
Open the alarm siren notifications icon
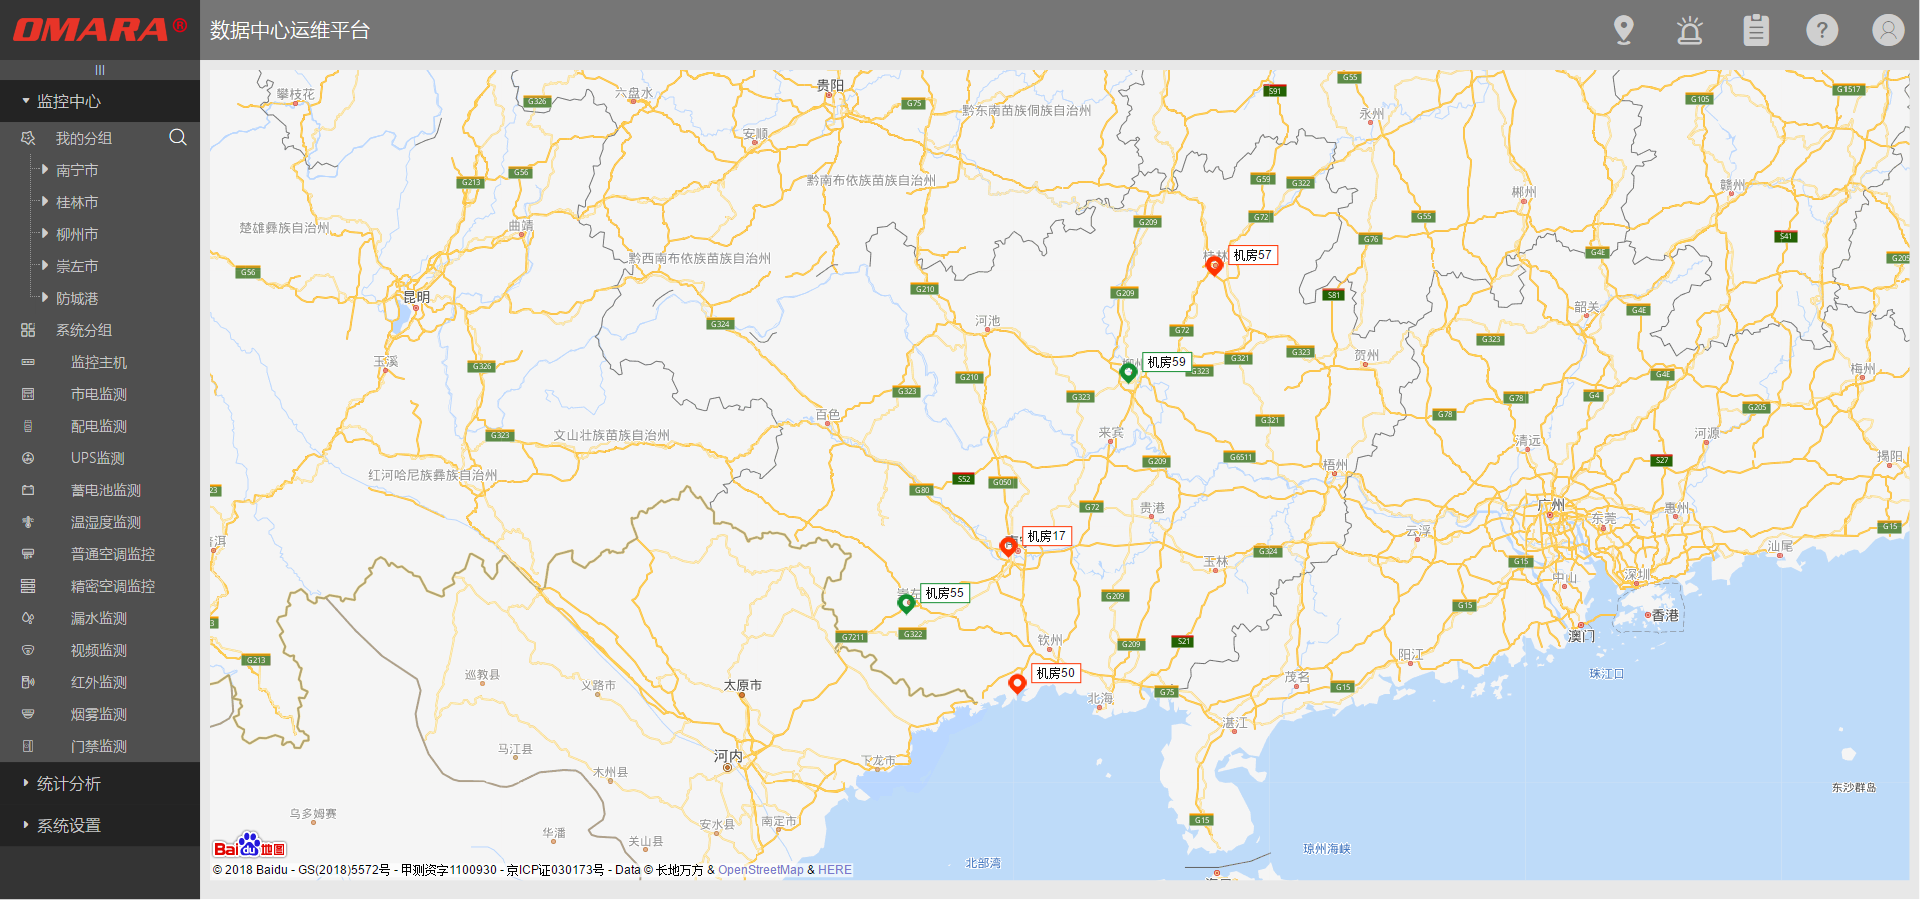pos(1690,30)
